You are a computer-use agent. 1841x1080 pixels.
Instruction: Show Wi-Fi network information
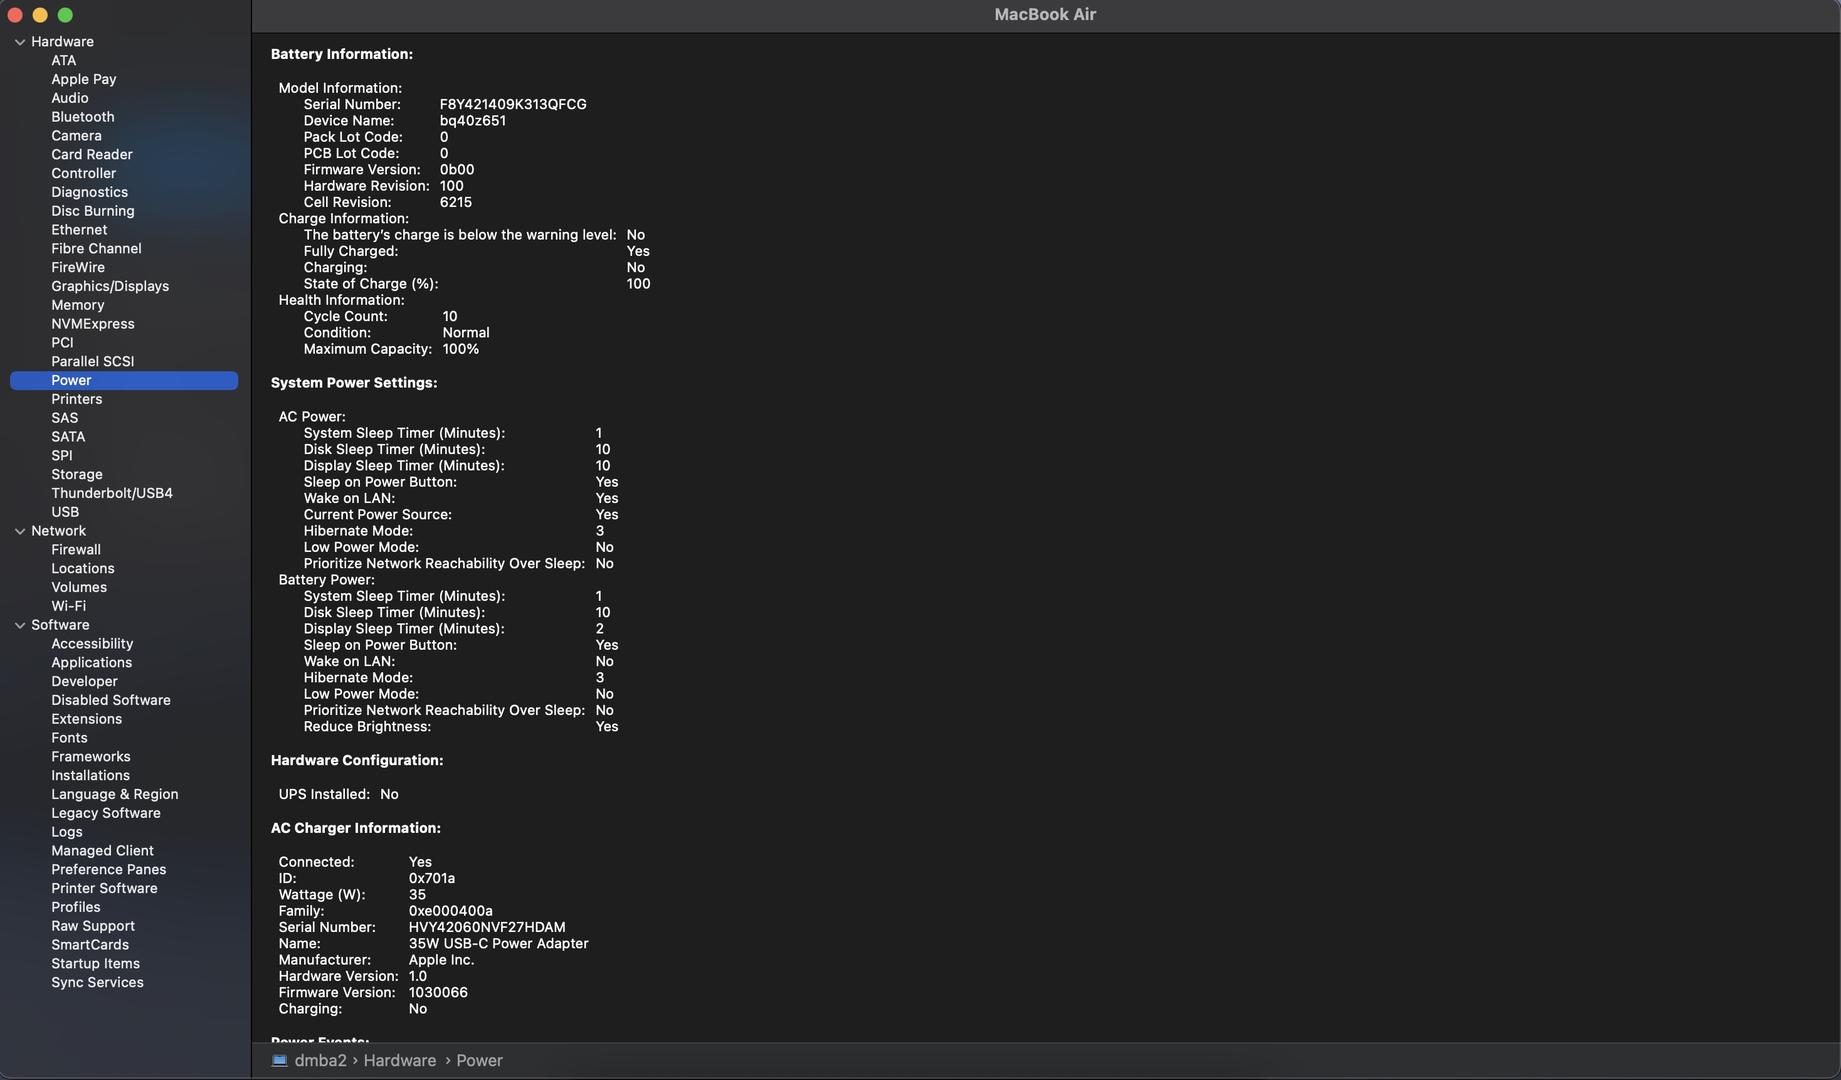click(x=68, y=606)
